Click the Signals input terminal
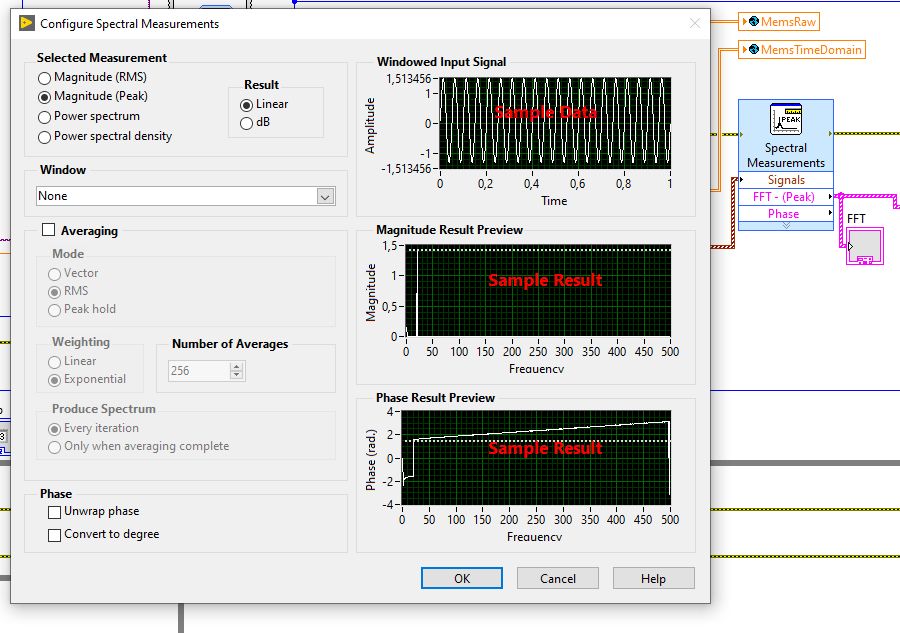900x633 pixels. pyautogui.click(x=786, y=180)
